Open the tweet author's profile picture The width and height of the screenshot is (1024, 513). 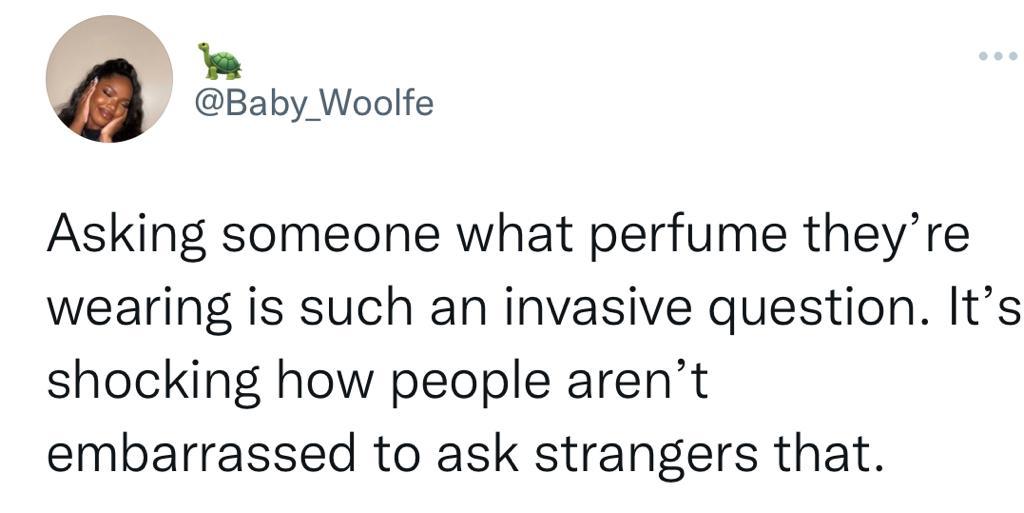click(109, 80)
